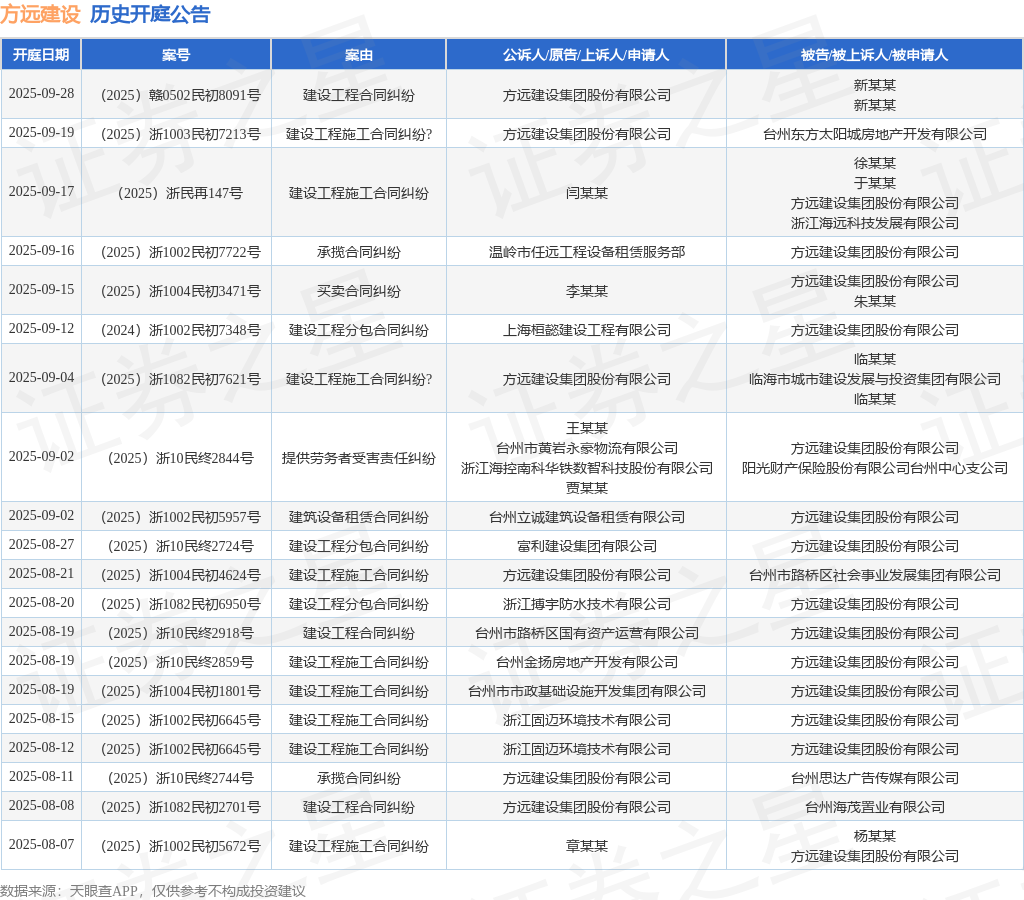Select plaintiff 台州立诚建筑设备租赁有限公司

point(586,517)
